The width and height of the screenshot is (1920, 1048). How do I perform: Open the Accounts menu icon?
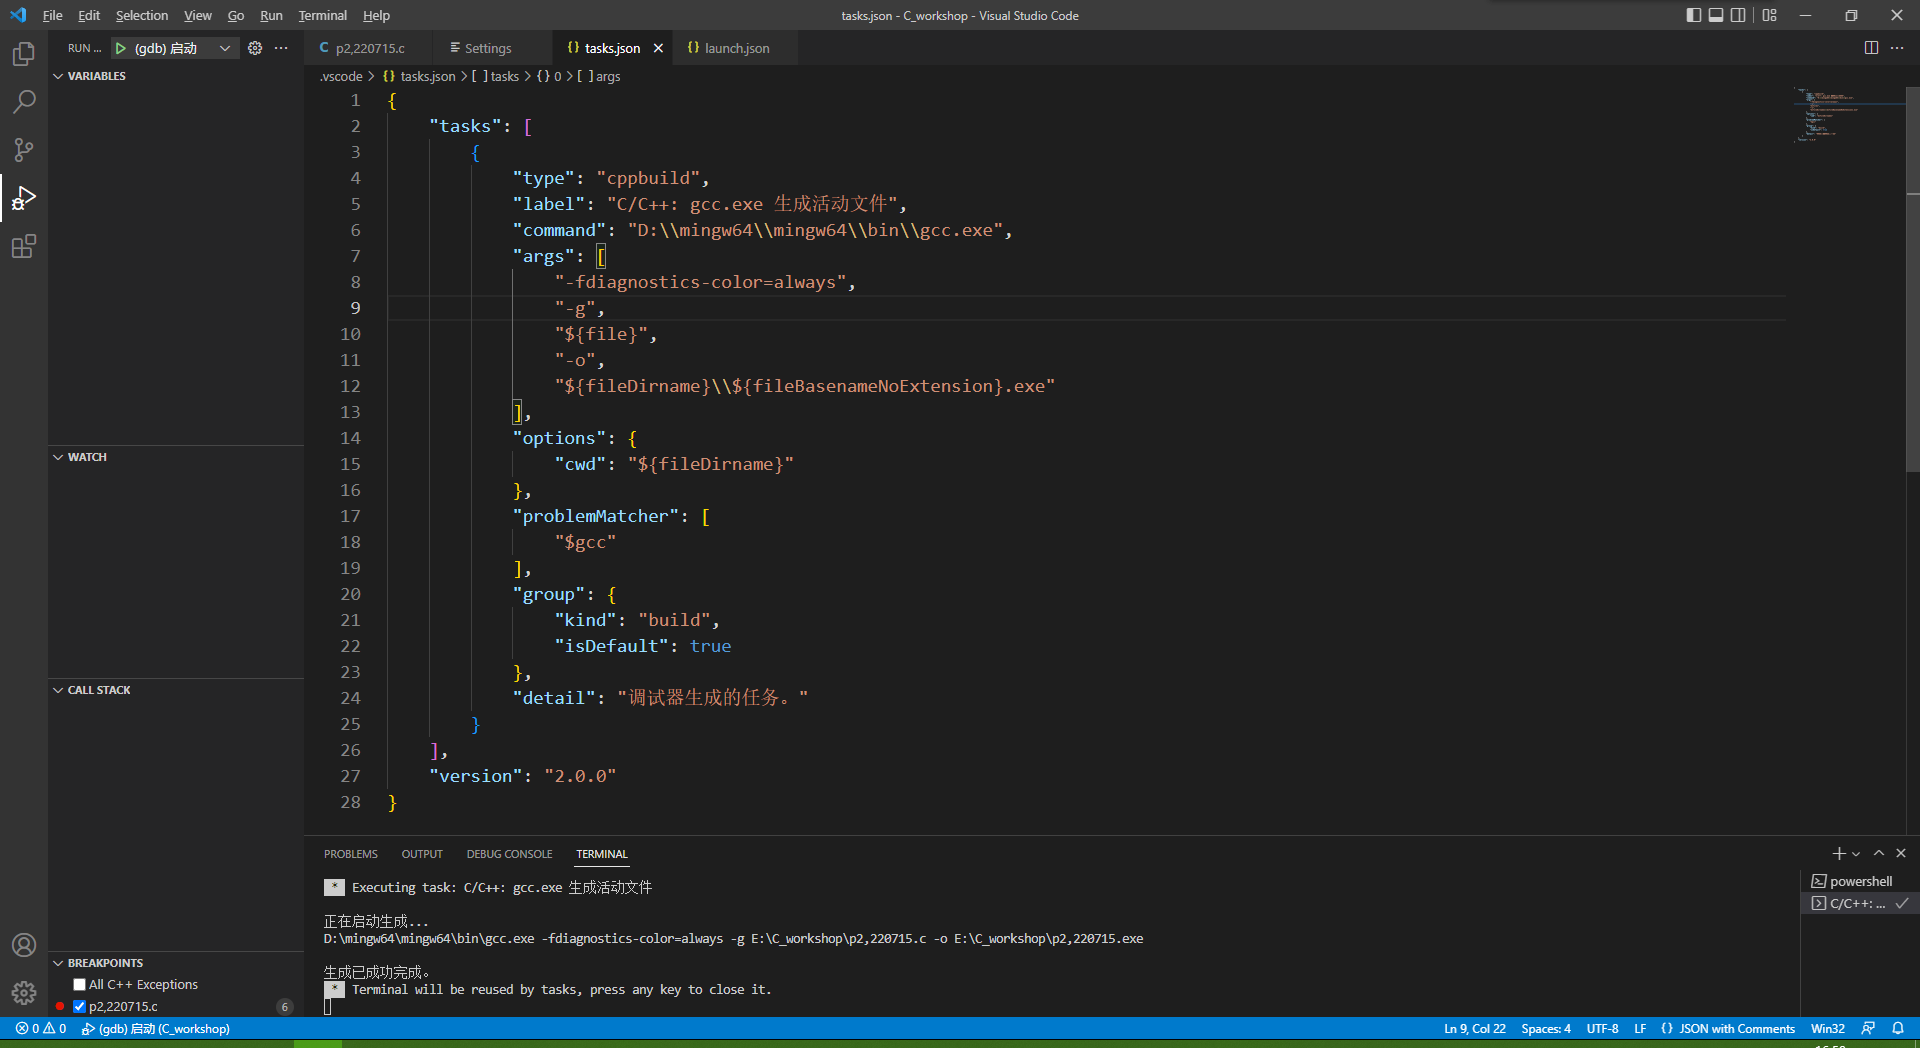[24, 945]
